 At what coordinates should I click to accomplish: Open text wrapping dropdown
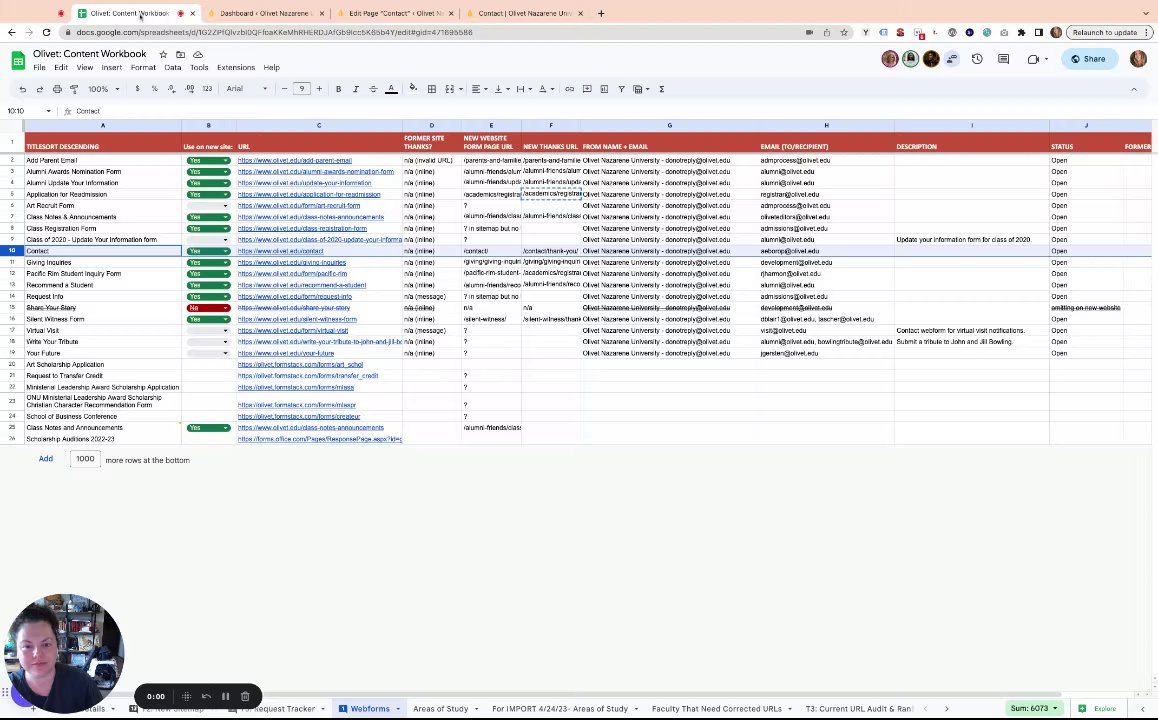pyautogui.click(x=523, y=89)
